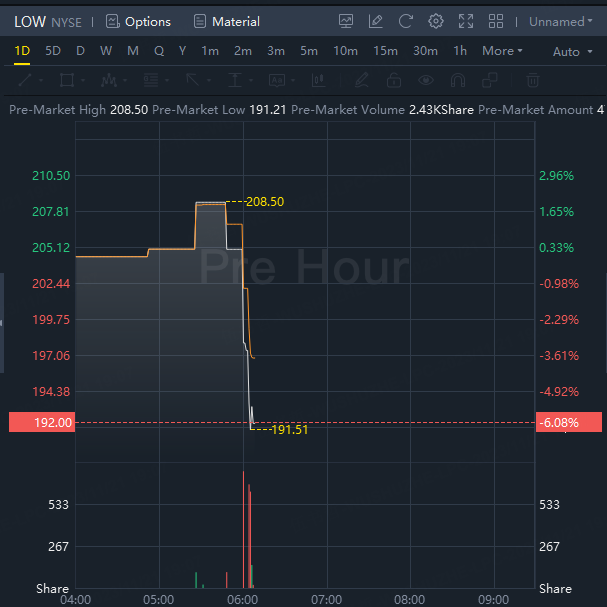Enter fullscreen with the expand icon
The height and width of the screenshot is (607, 607).
coord(466,21)
